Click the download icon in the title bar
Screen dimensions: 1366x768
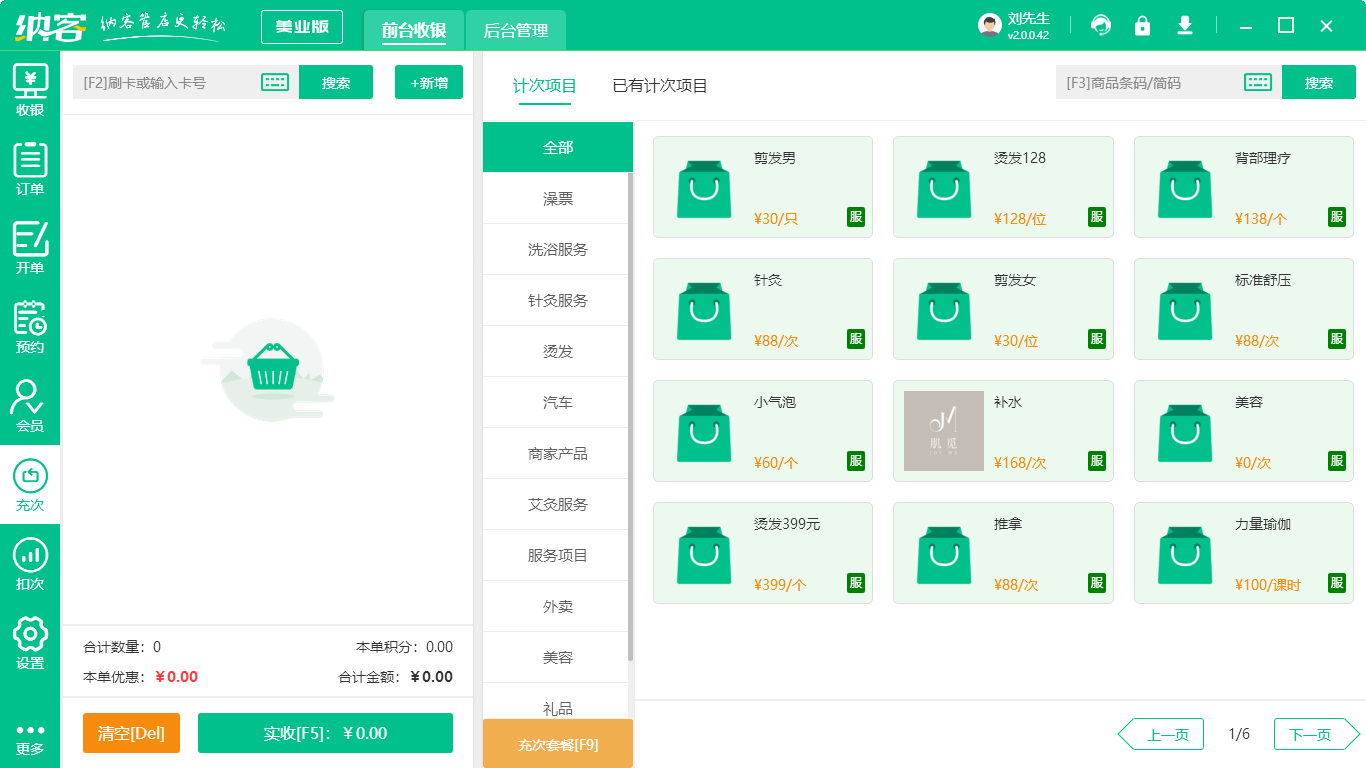click(1185, 25)
